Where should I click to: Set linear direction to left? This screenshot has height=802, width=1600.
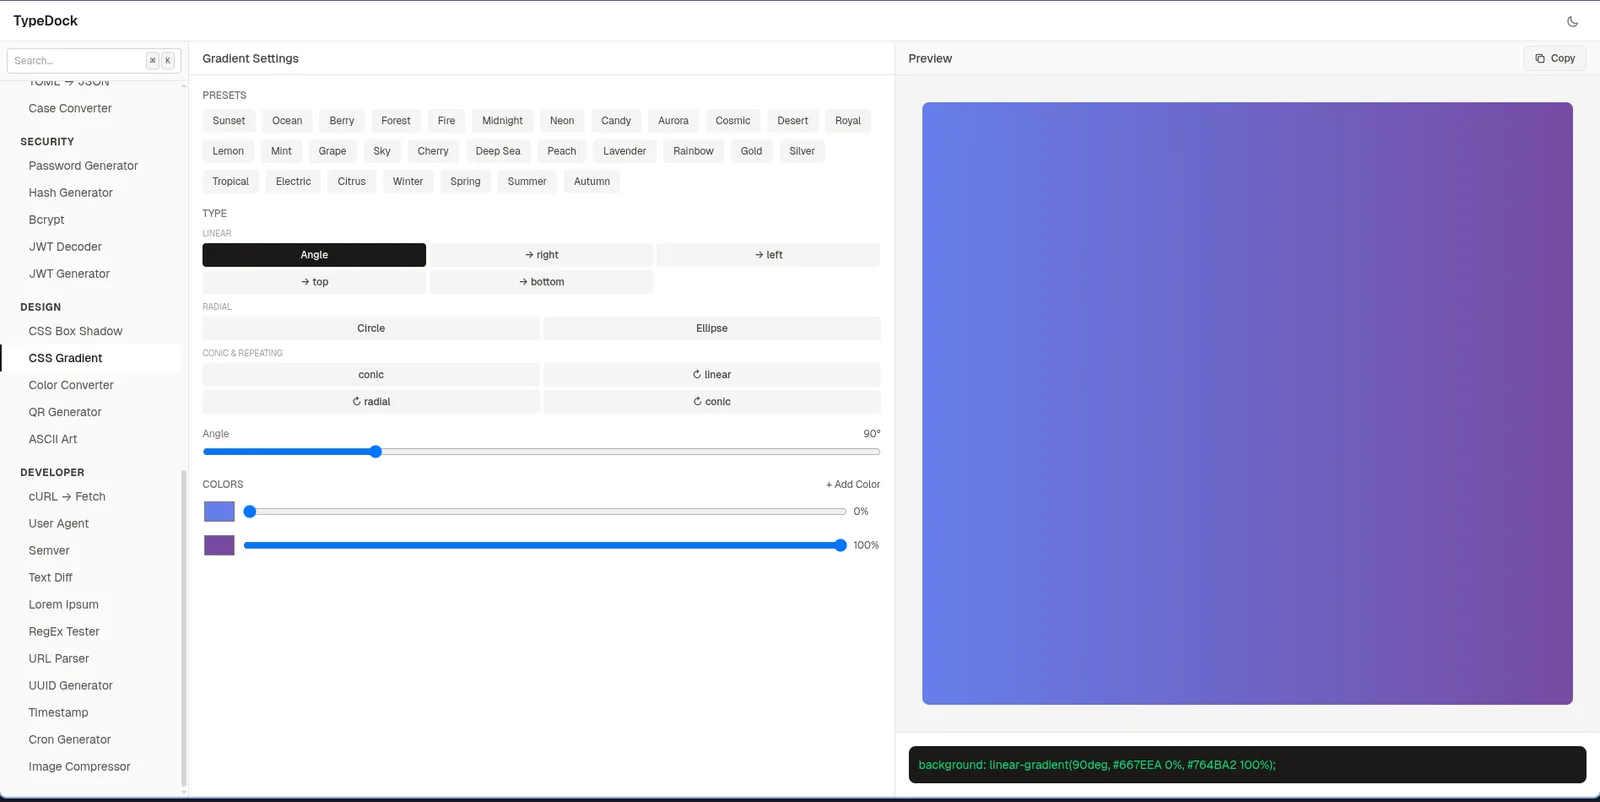click(768, 255)
